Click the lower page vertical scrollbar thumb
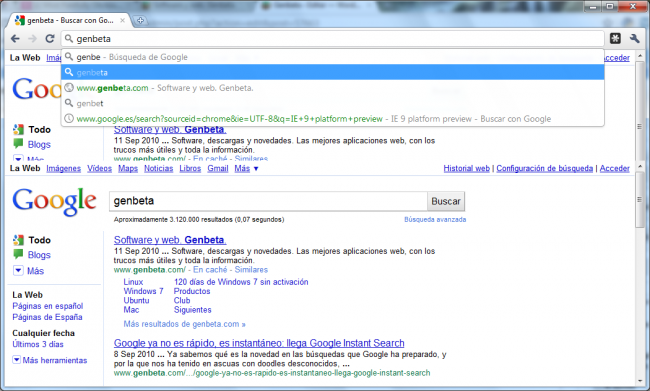 click(640, 200)
